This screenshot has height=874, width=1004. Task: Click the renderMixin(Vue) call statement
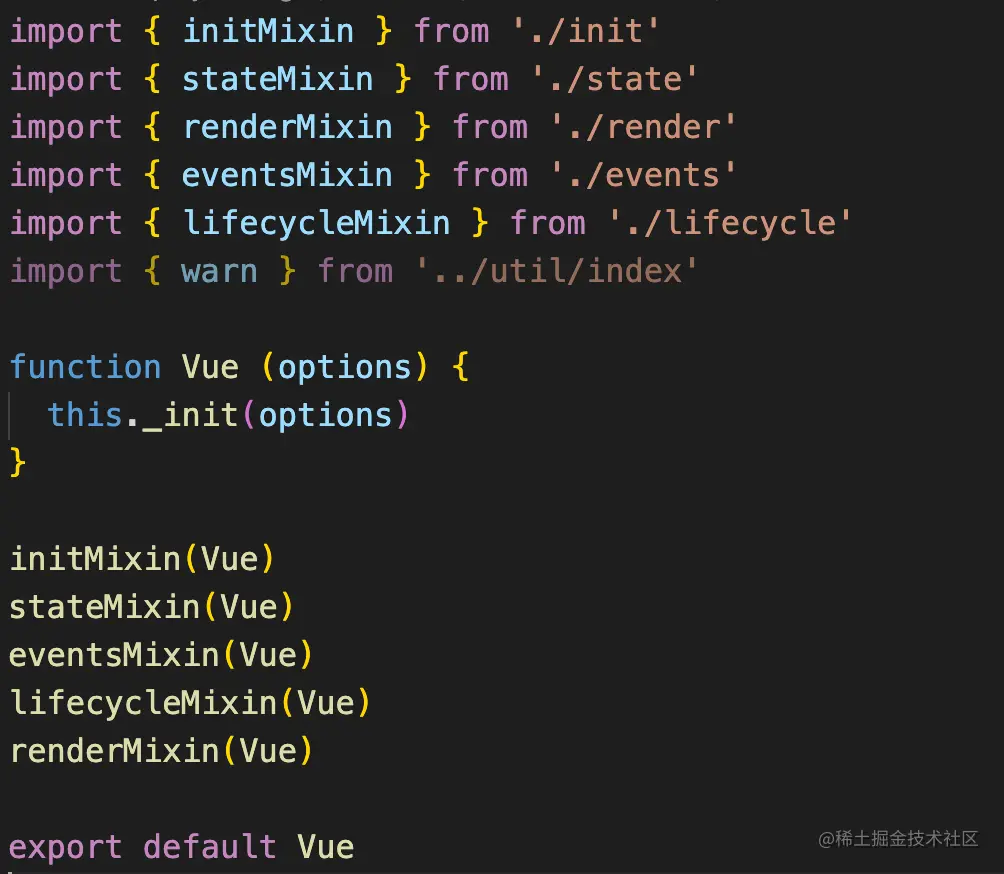(160, 751)
